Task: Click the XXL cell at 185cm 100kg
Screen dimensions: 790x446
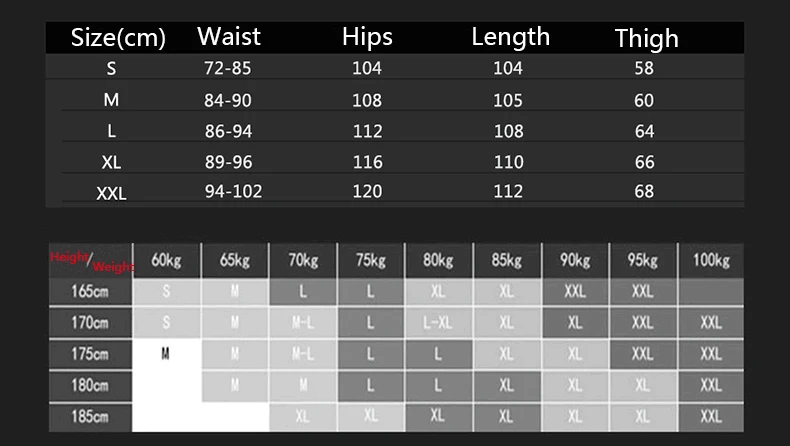Action: pos(711,417)
